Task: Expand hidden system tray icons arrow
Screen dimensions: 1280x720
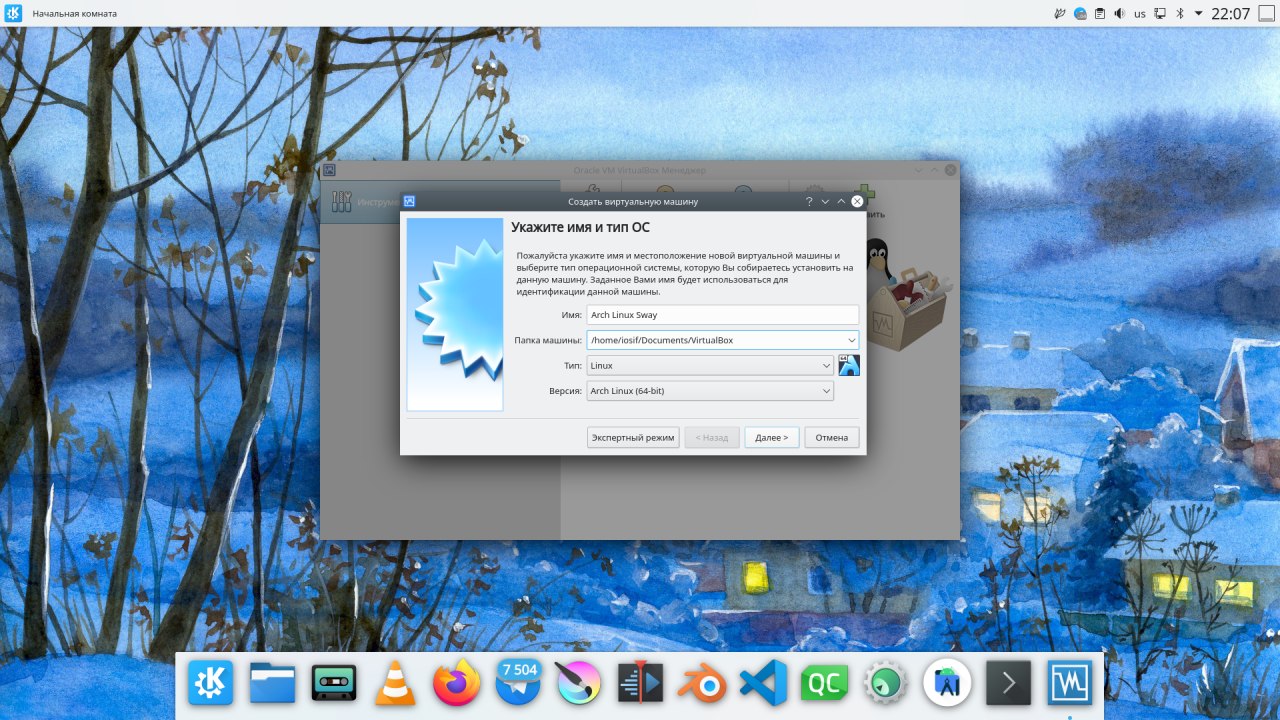Action: pos(1198,14)
